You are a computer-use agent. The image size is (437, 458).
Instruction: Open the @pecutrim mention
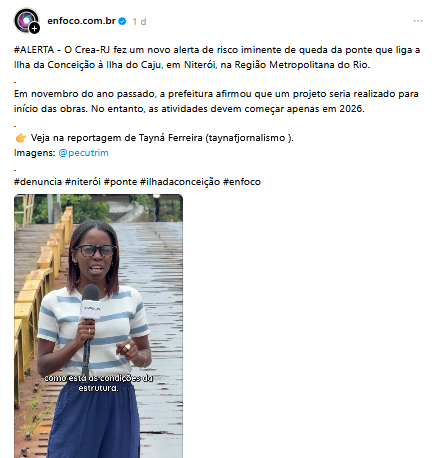[x=83, y=153]
